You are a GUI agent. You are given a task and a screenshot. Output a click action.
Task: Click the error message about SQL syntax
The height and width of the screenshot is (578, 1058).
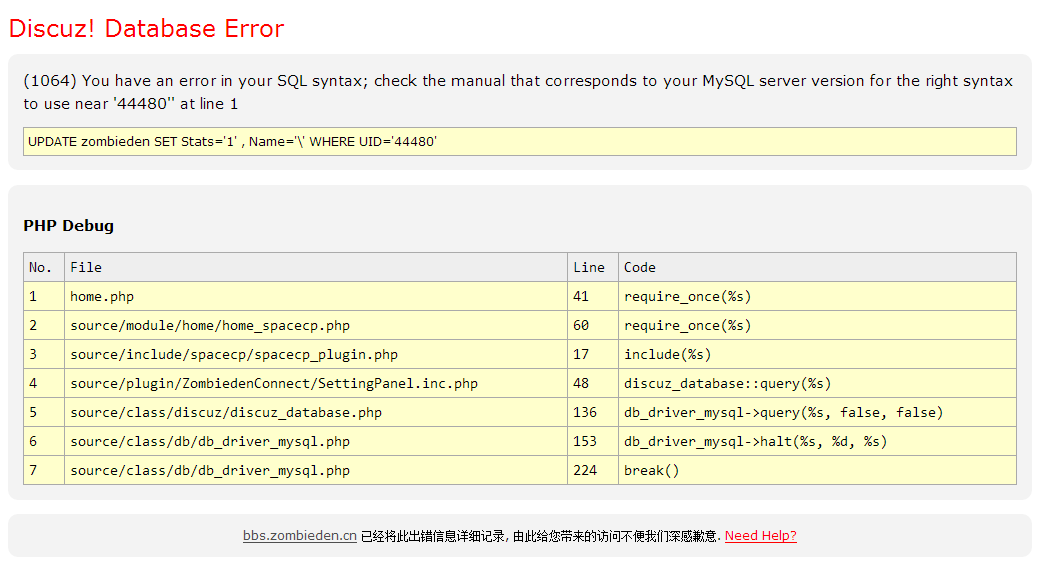click(518, 92)
